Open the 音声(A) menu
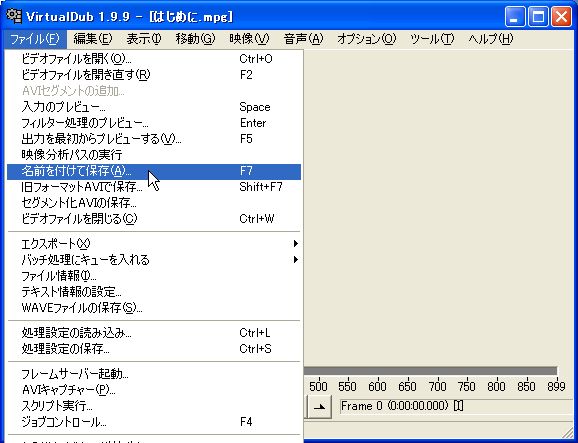578x443 pixels. click(303, 39)
